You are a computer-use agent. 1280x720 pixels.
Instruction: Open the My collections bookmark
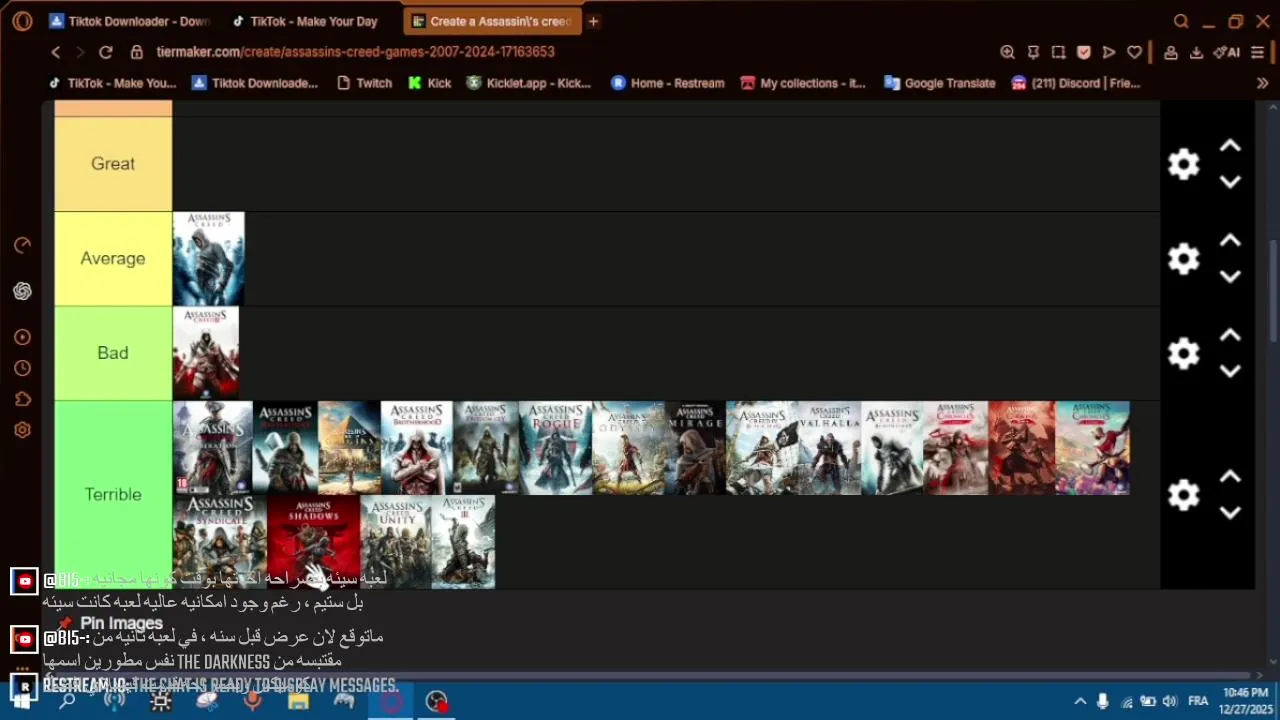click(x=803, y=83)
